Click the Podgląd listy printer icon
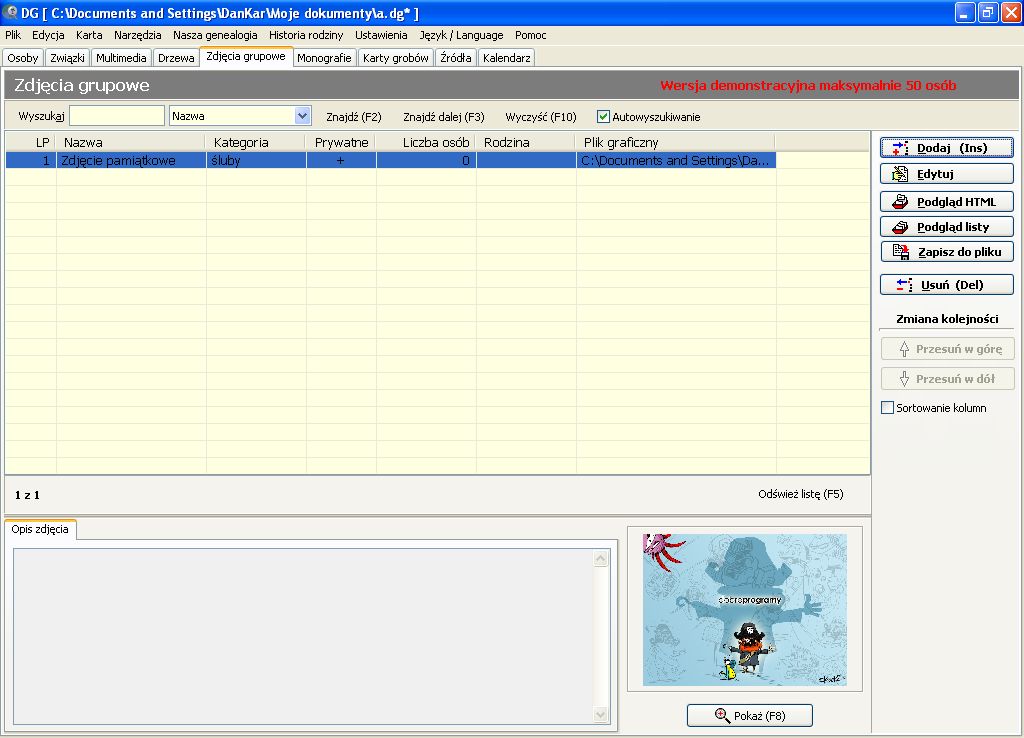The width and height of the screenshot is (1024, 738). coord(900,227)
